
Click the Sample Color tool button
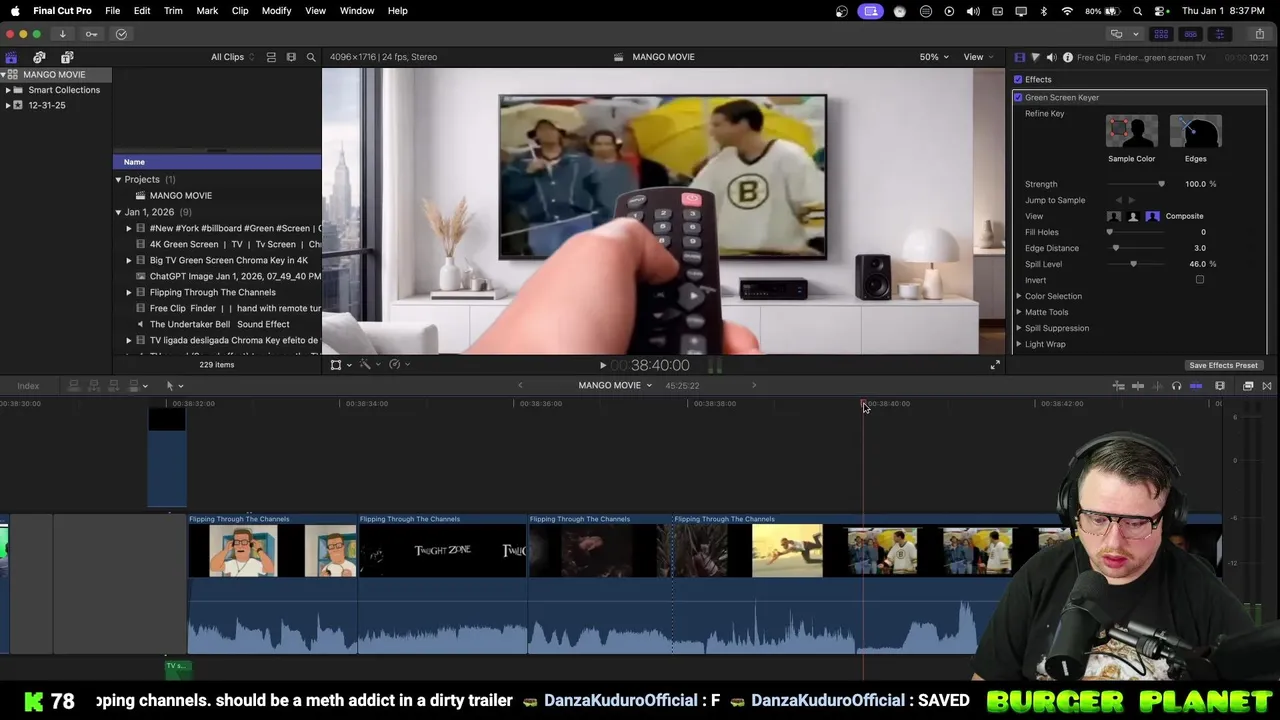point(1131,132)
